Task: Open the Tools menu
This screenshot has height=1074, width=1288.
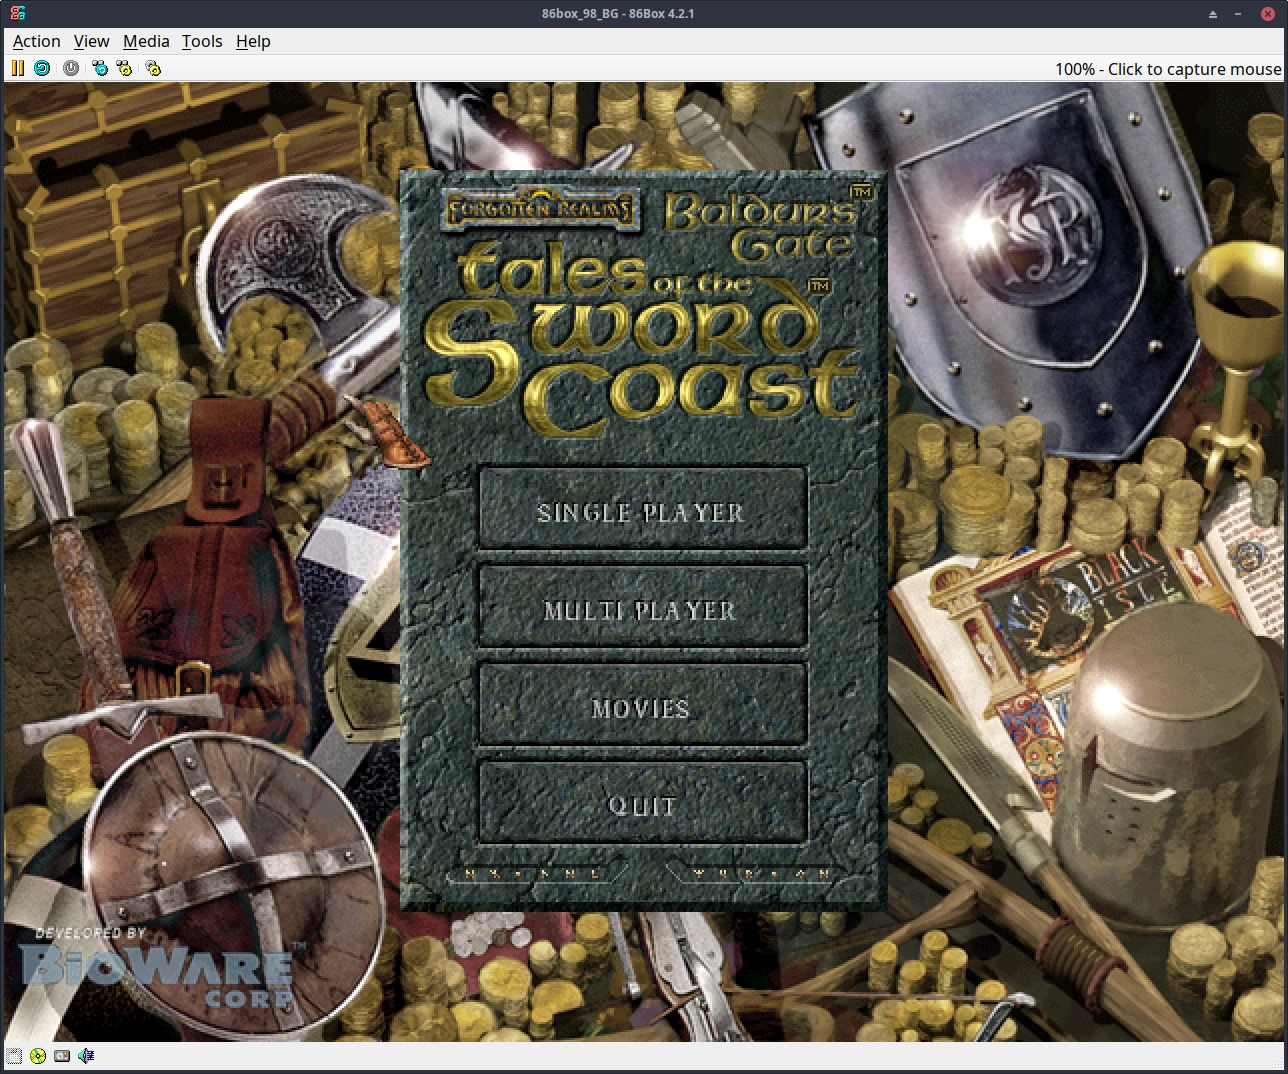Action: tap(202, 41)
